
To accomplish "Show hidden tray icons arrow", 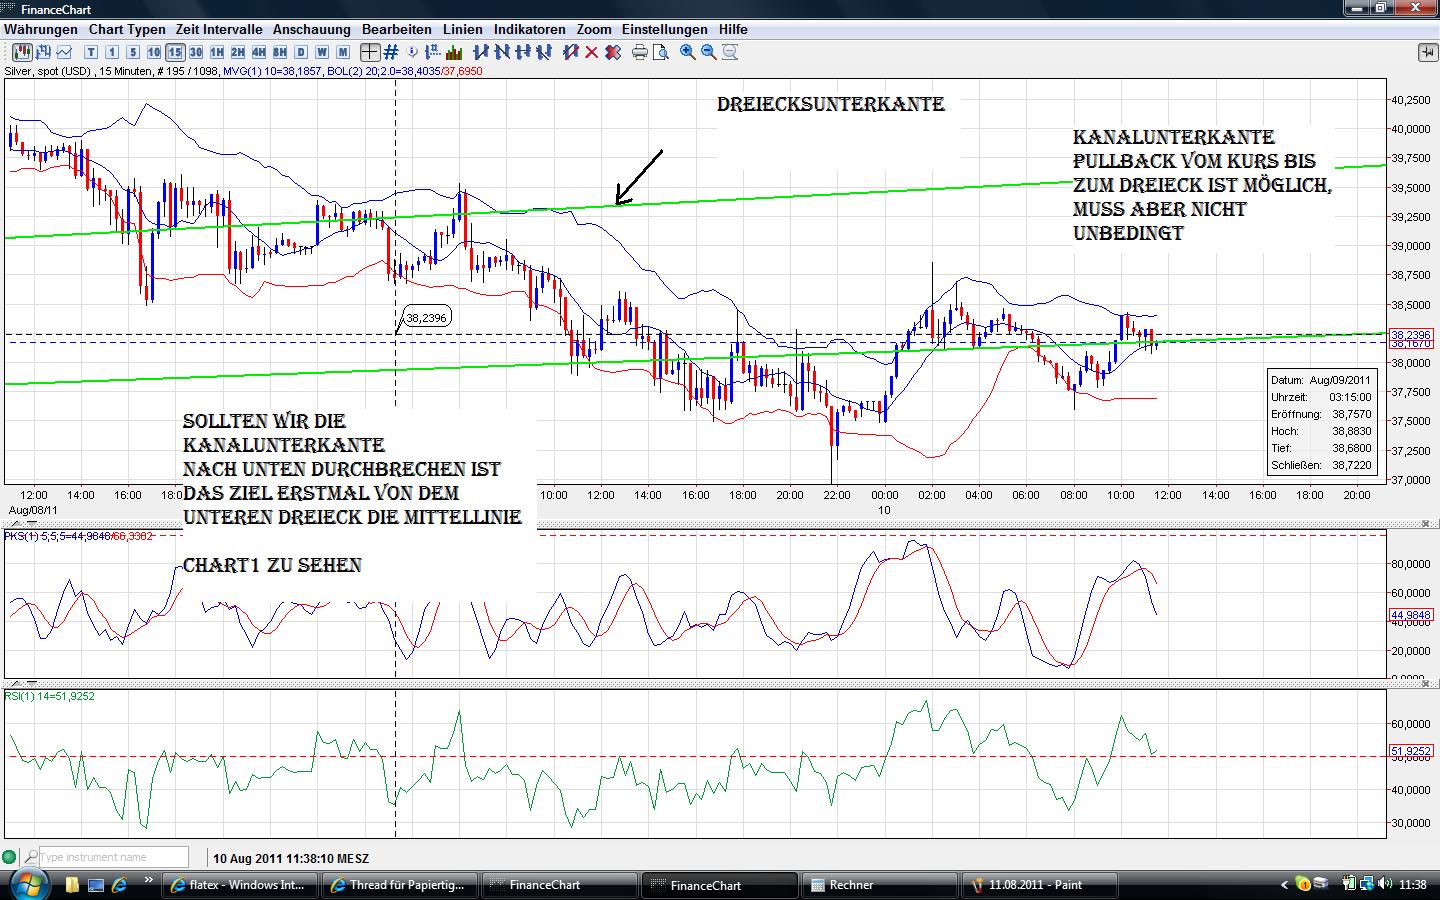I will 1284,885.
